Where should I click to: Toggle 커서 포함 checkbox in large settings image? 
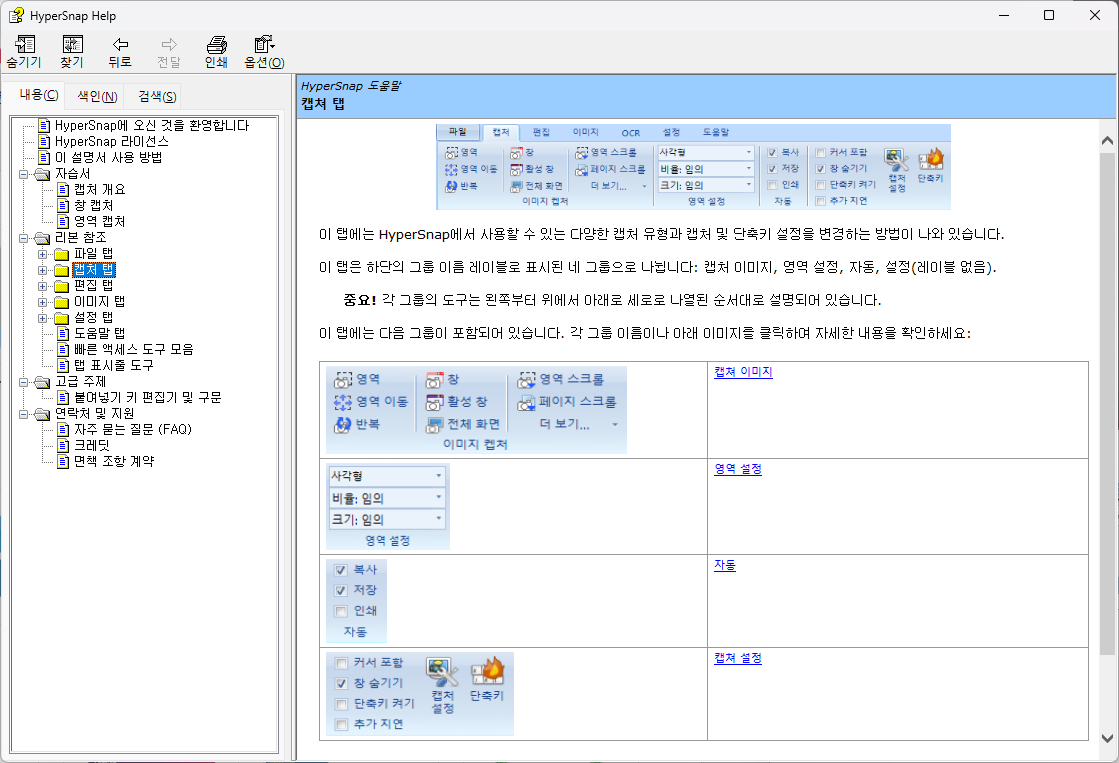(x=341, y=663)
